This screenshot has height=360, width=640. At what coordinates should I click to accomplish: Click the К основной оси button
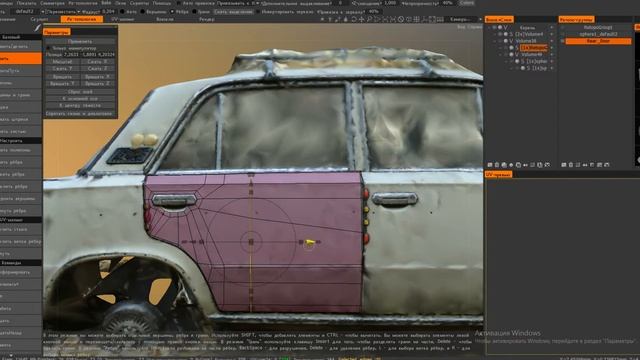tap(80, 98)
